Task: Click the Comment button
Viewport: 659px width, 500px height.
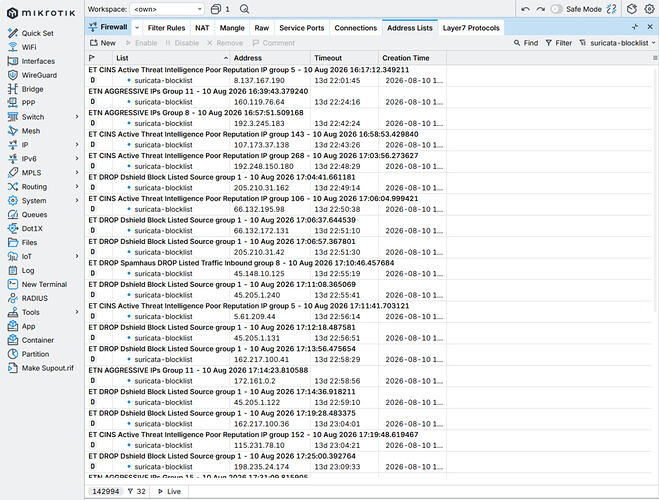Action: pyautogui.click(x=274, y=43)
